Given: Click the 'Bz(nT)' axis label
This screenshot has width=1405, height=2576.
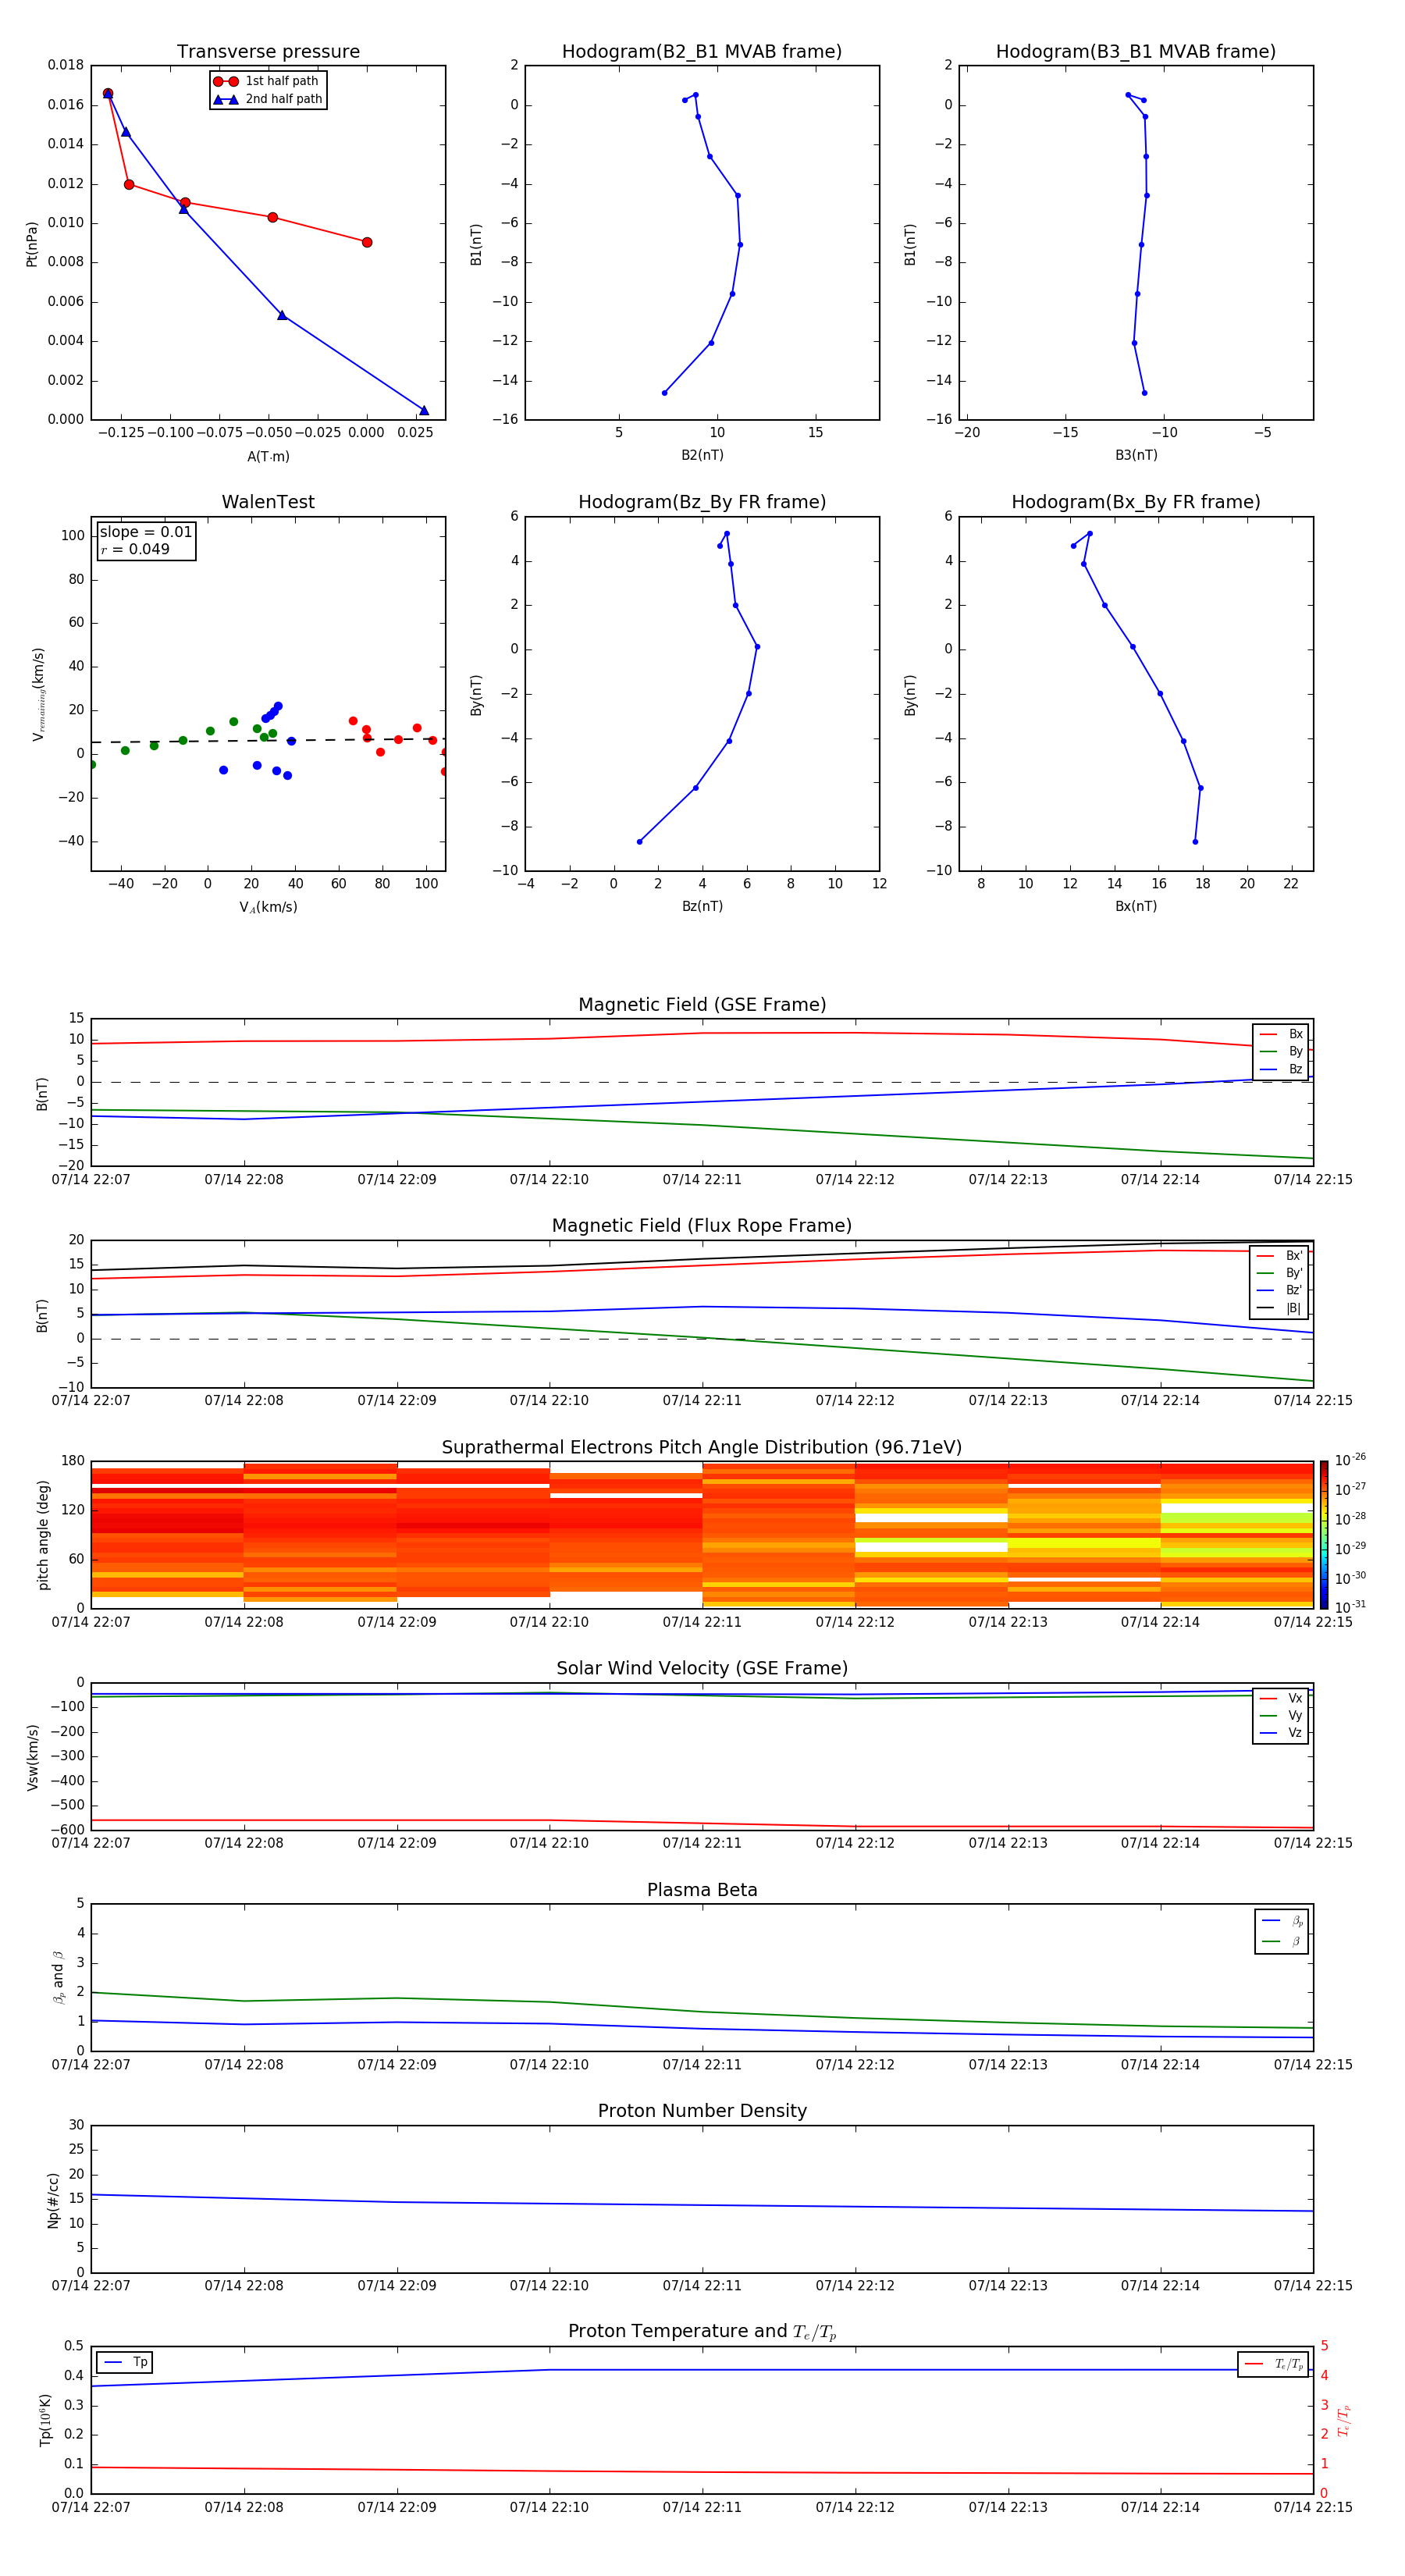Looking at the screenshot, I should (x=702, y=906).
